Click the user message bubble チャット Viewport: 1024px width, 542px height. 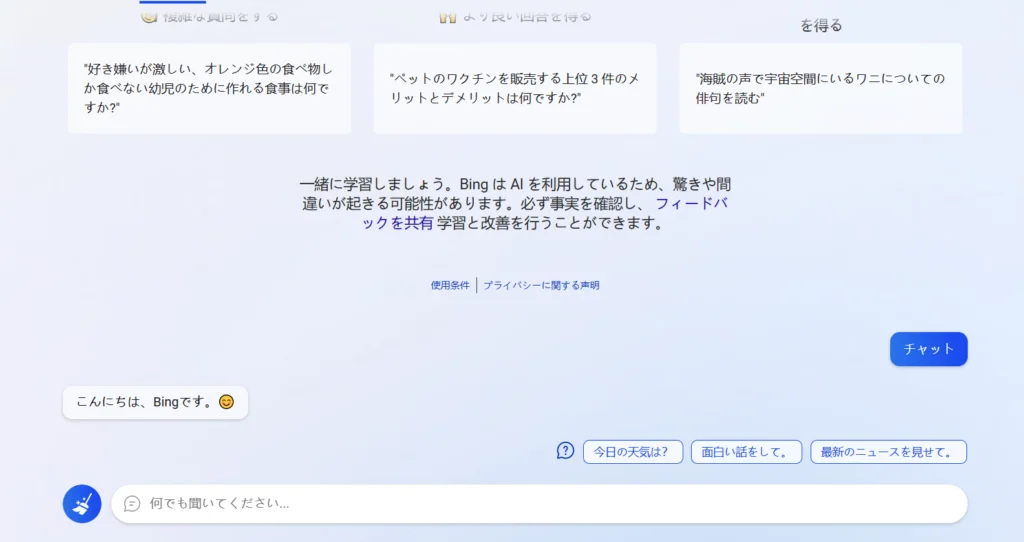tap(929, 349)
